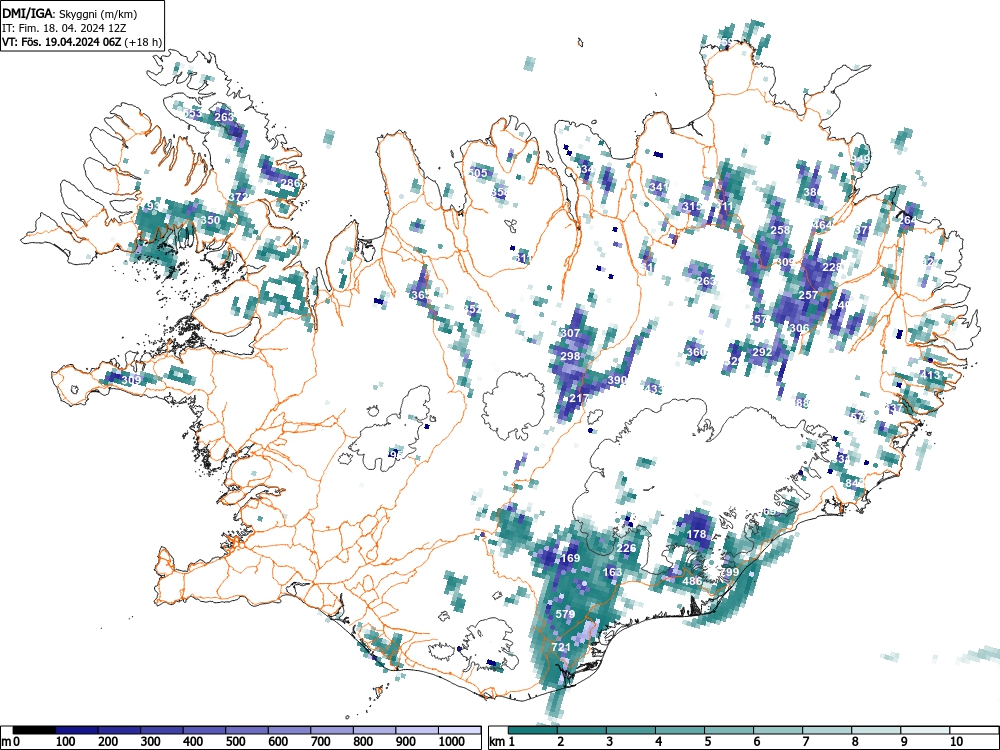
Task: Click the "1000" legend label
Action: tap(451, 742)
